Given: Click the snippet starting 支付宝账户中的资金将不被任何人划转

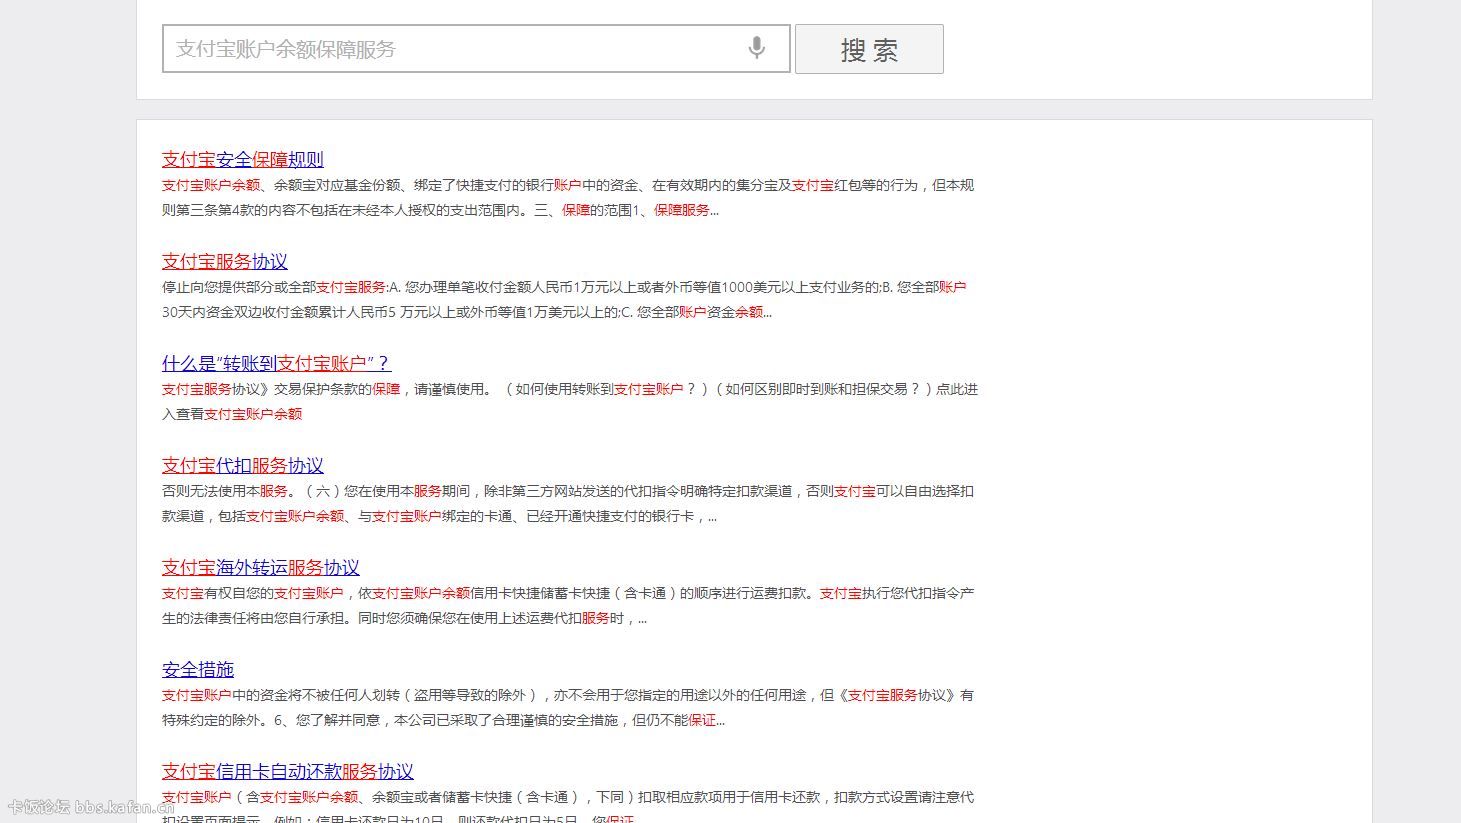Looking at the screenshot, I should [568, 708].
